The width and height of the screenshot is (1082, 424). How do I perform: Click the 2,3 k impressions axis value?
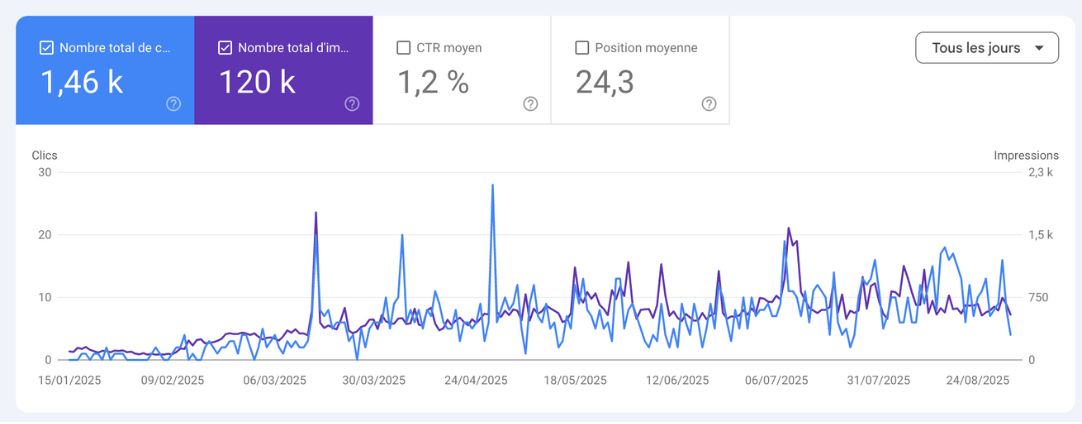pyautogui.click(x=1041, y=173)
